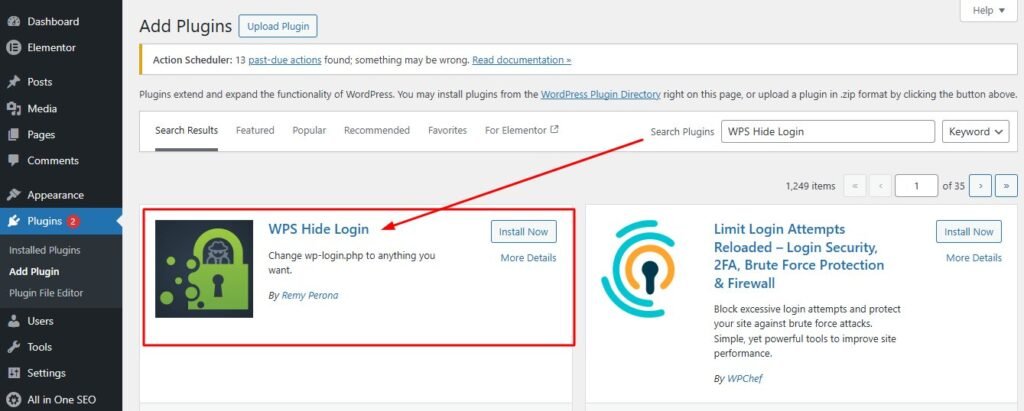This screenshot has height=411, width=1024.
Task: Open the Tools menu label
Action: pyautogui.click(x=40, y=347)
